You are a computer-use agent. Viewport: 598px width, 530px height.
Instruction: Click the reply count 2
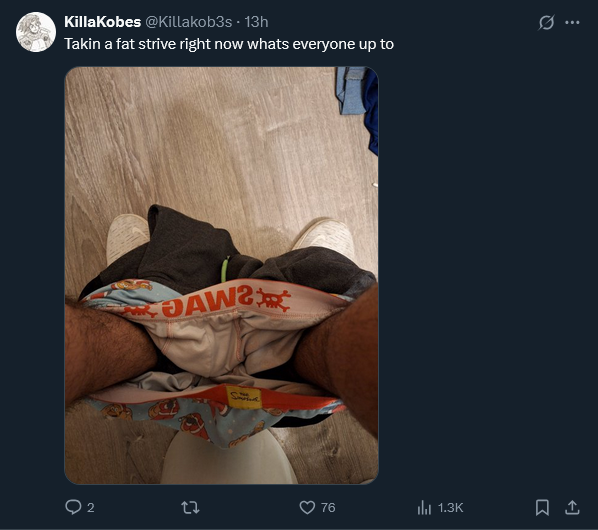click(90, 508)
